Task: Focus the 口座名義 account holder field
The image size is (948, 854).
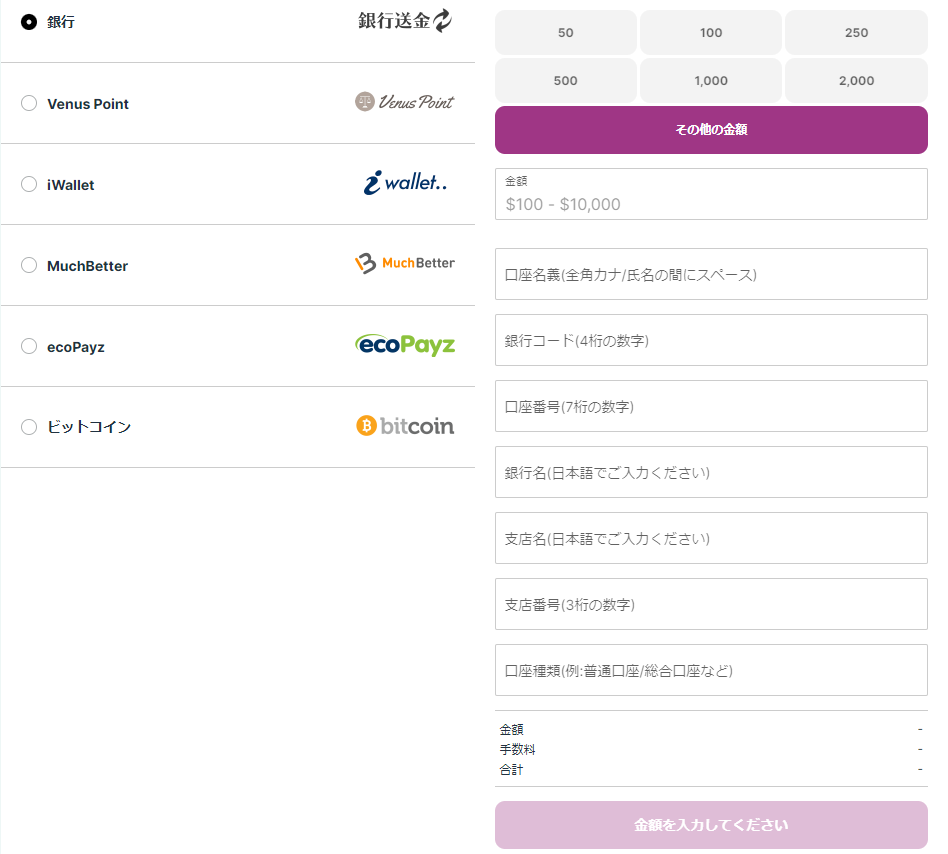Action: (710, 275)
